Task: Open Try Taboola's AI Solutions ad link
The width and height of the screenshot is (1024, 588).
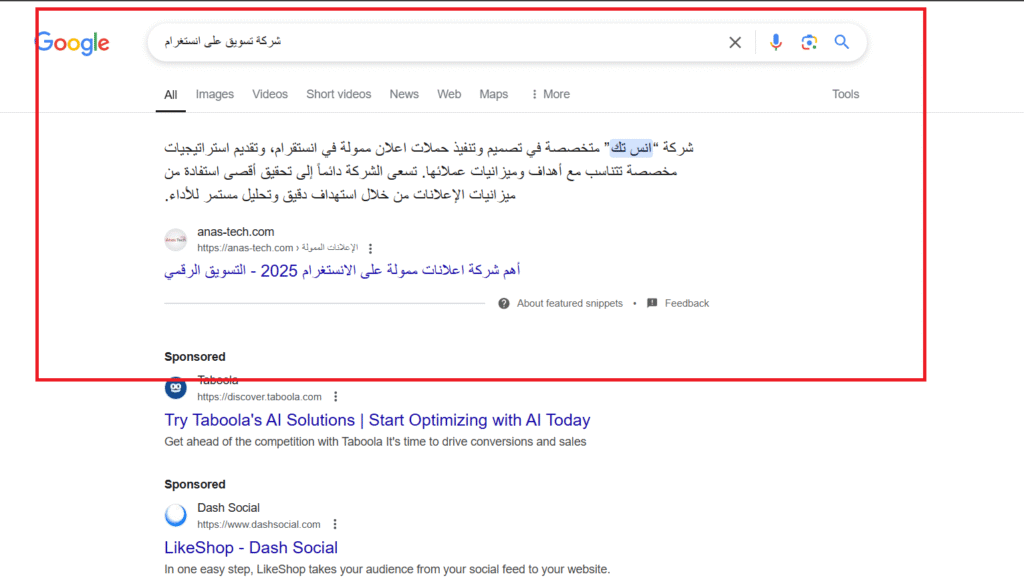Action: tap(377, 419)
